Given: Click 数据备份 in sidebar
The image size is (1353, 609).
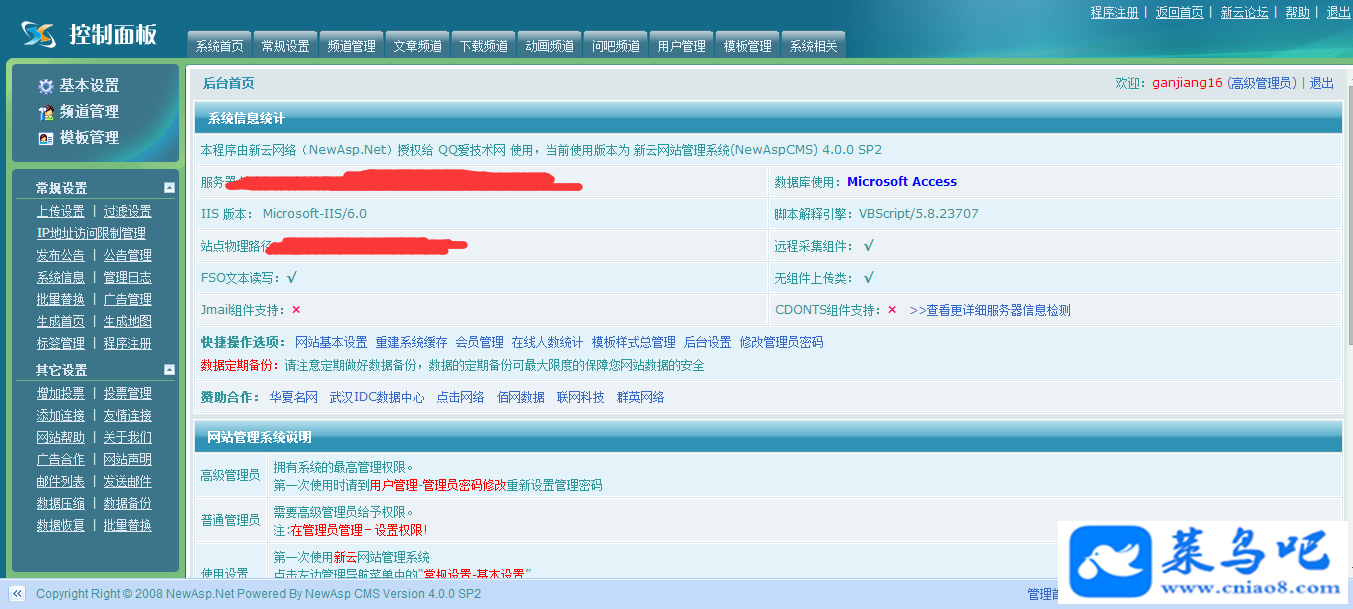Looking at the screenshot, I should [128, 503].
